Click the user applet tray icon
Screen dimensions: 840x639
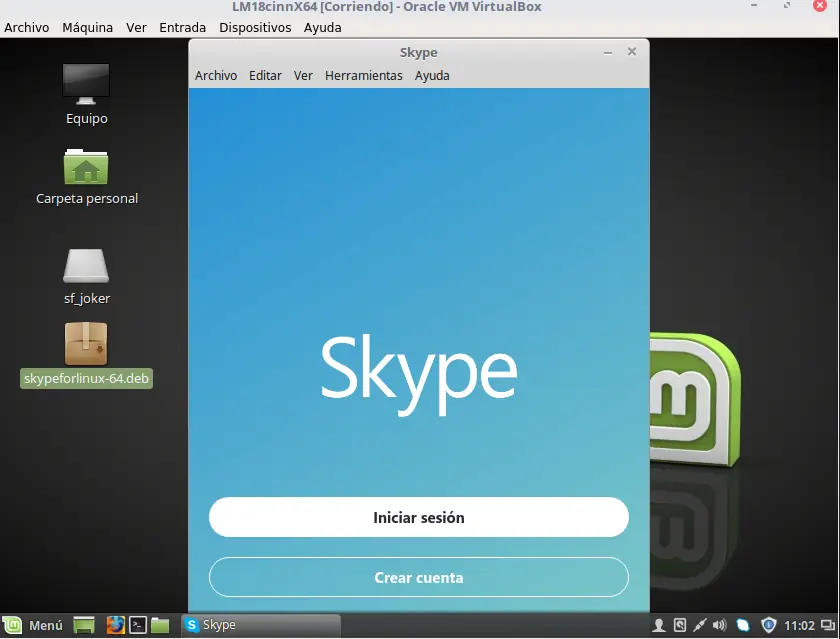click(x=659, y=625)
